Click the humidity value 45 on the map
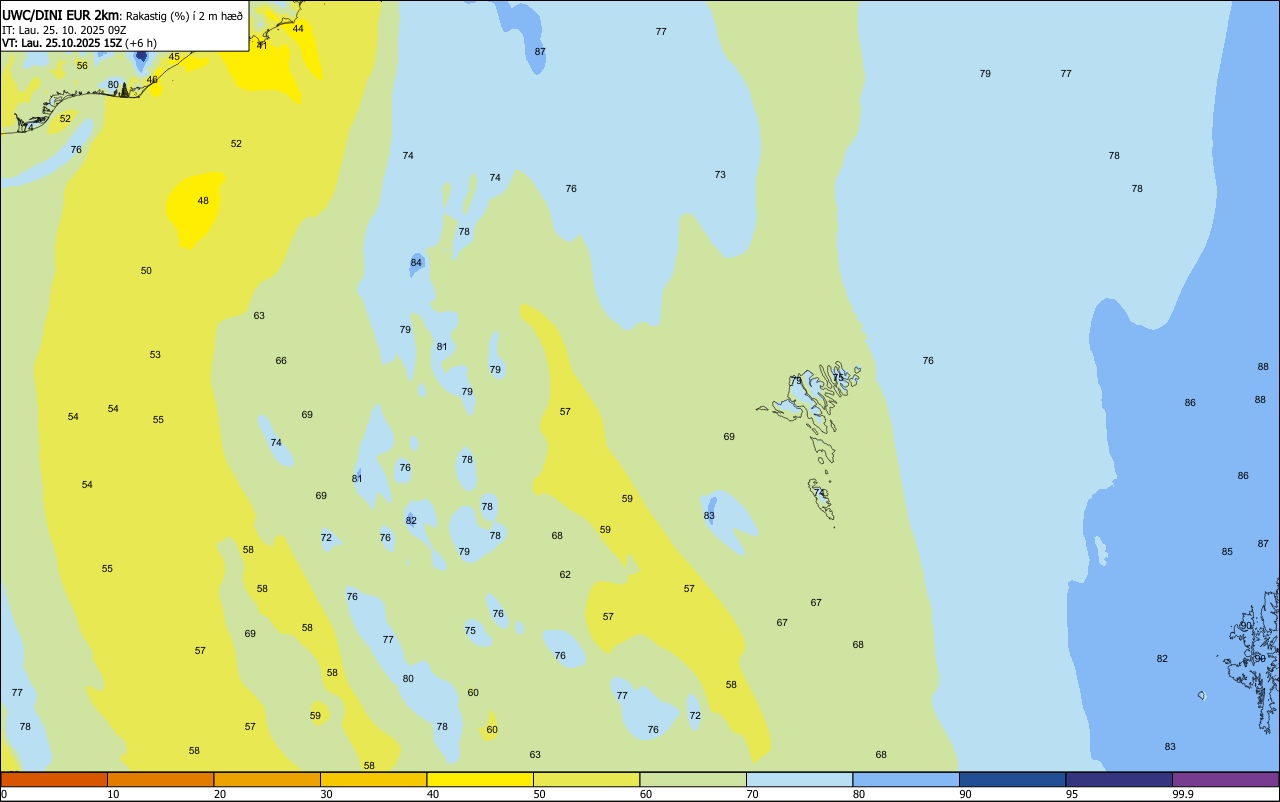The width and height of the screenshot is (1280, 802). point(174,57)
